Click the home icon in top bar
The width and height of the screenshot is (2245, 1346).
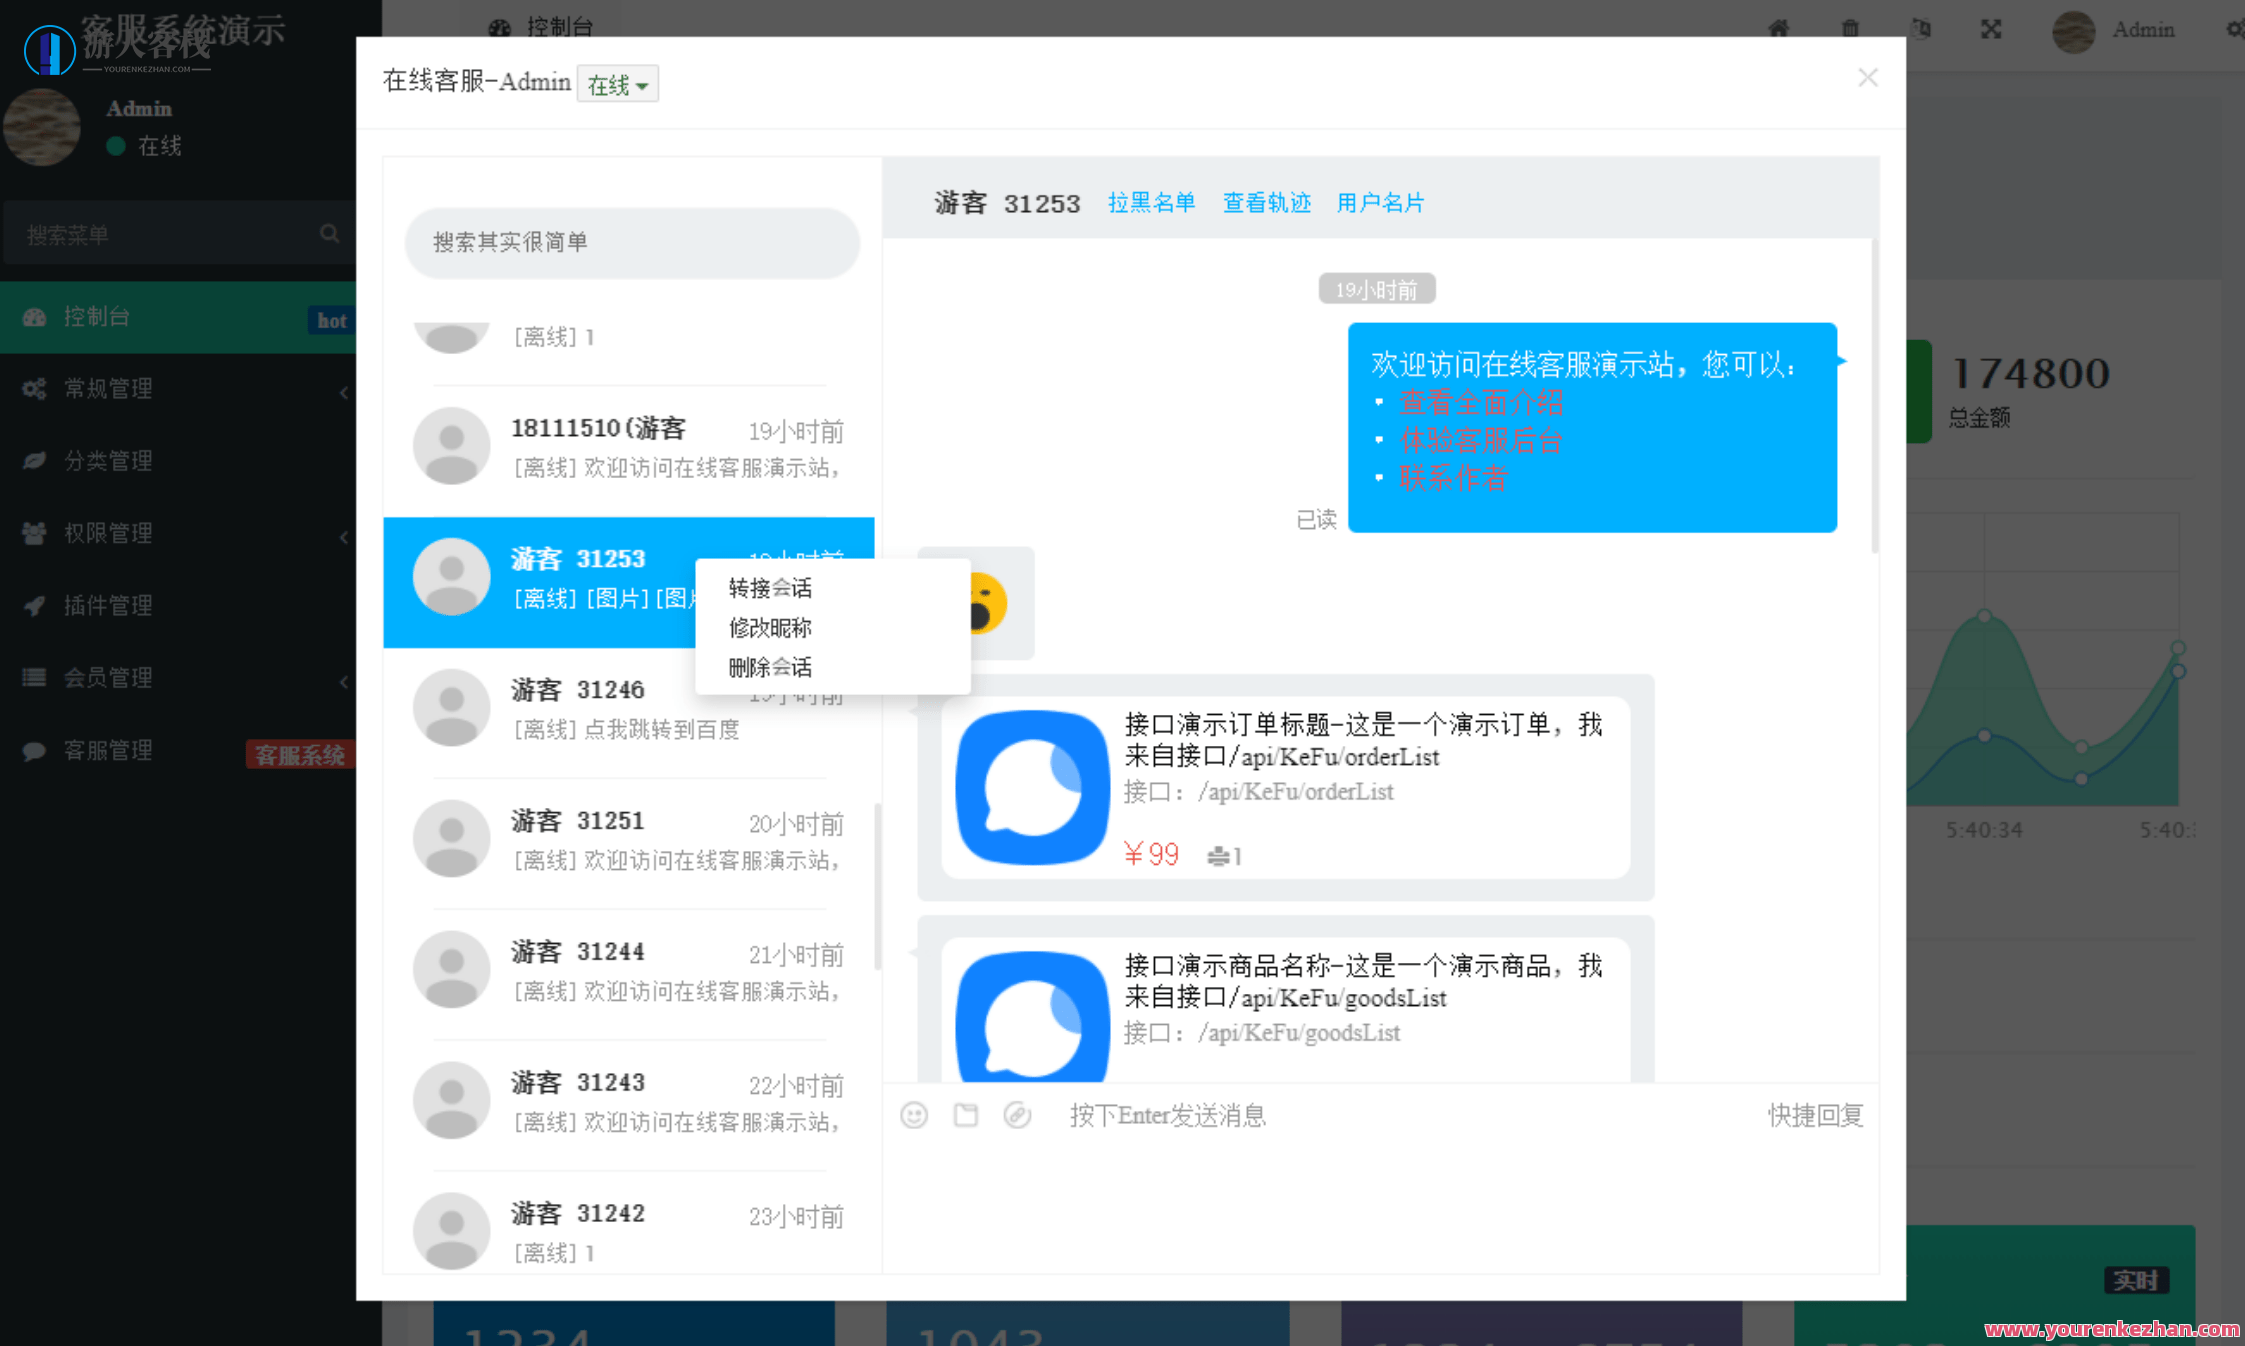[x=1778, y=29]
